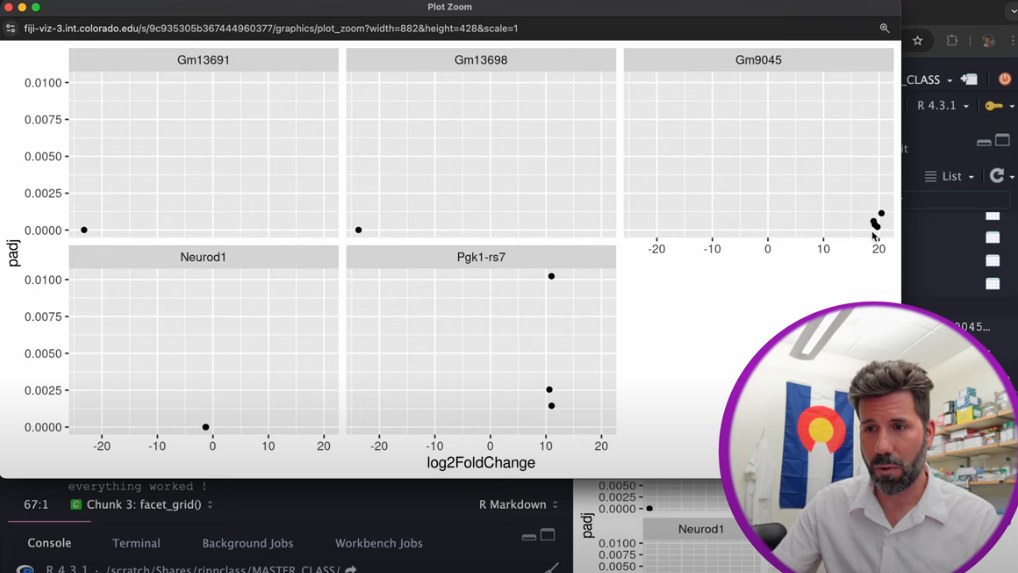Click the Neurod1 label in the background Plots pane

tap(701, 529)
